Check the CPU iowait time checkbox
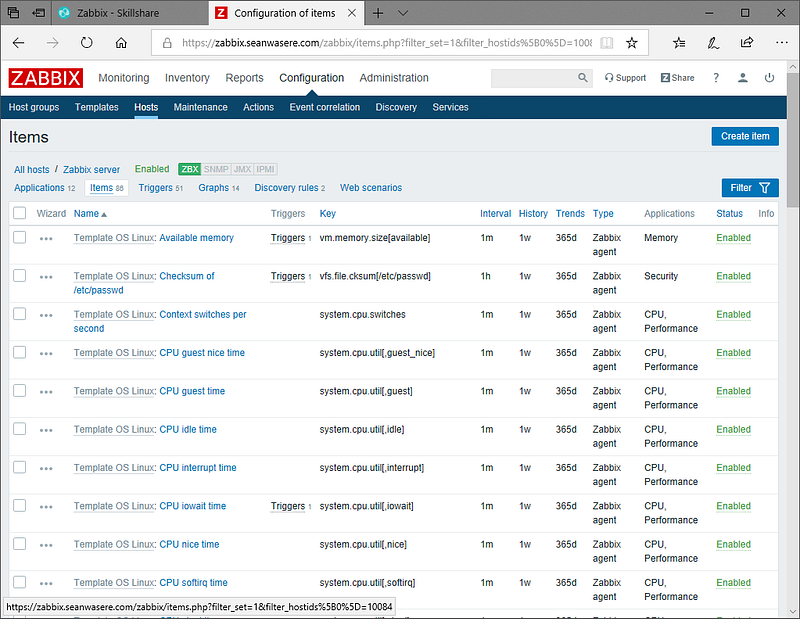Image resolution: width=800 pixels, height=619 pixels. coord(19,505)
